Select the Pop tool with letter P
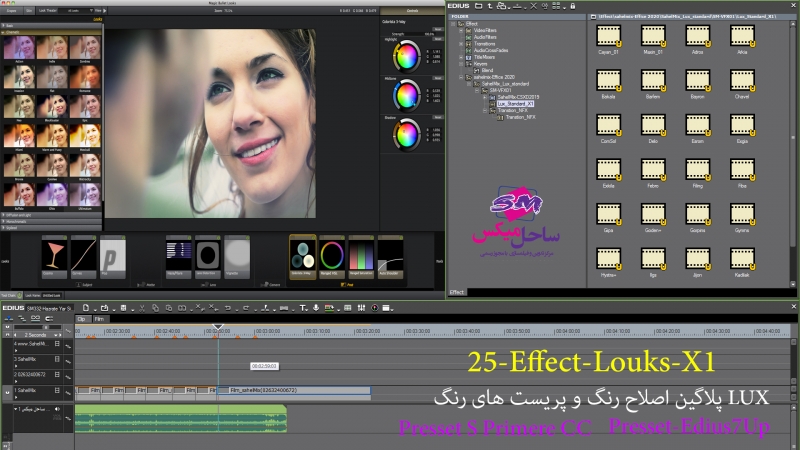 [112, 256]
